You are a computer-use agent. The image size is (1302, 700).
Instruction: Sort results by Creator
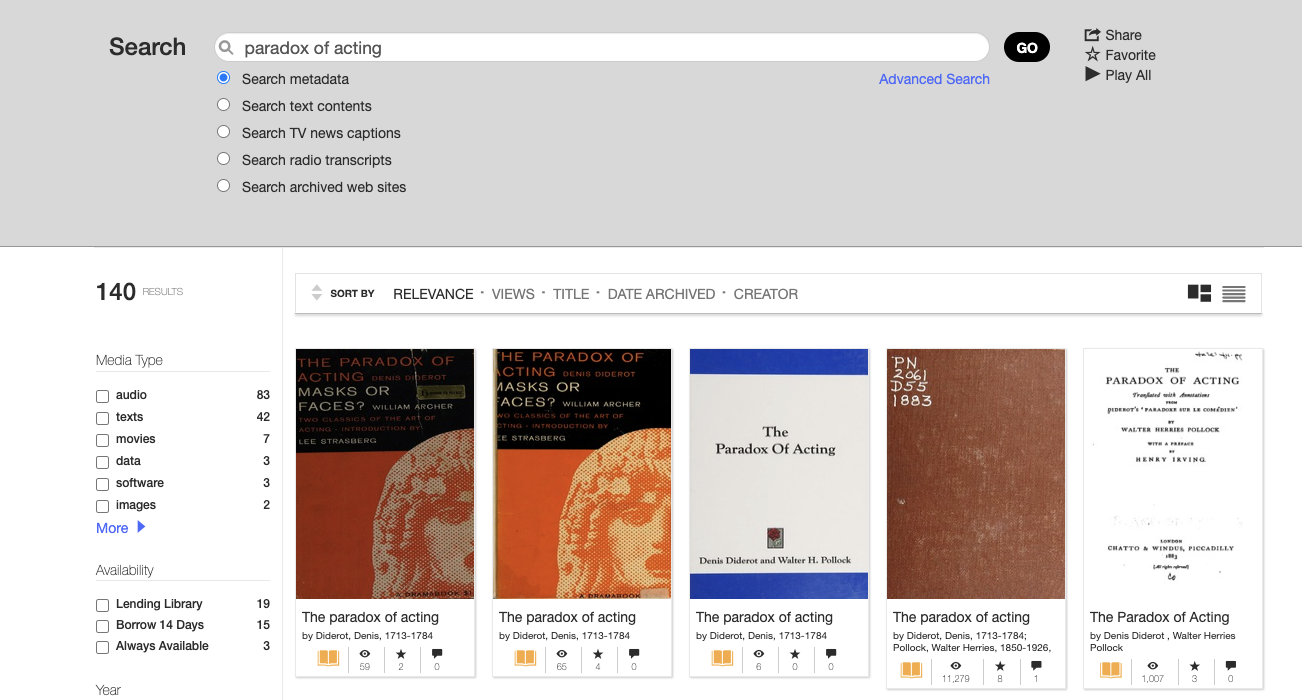pyautogui.click(x=766, y=294)
